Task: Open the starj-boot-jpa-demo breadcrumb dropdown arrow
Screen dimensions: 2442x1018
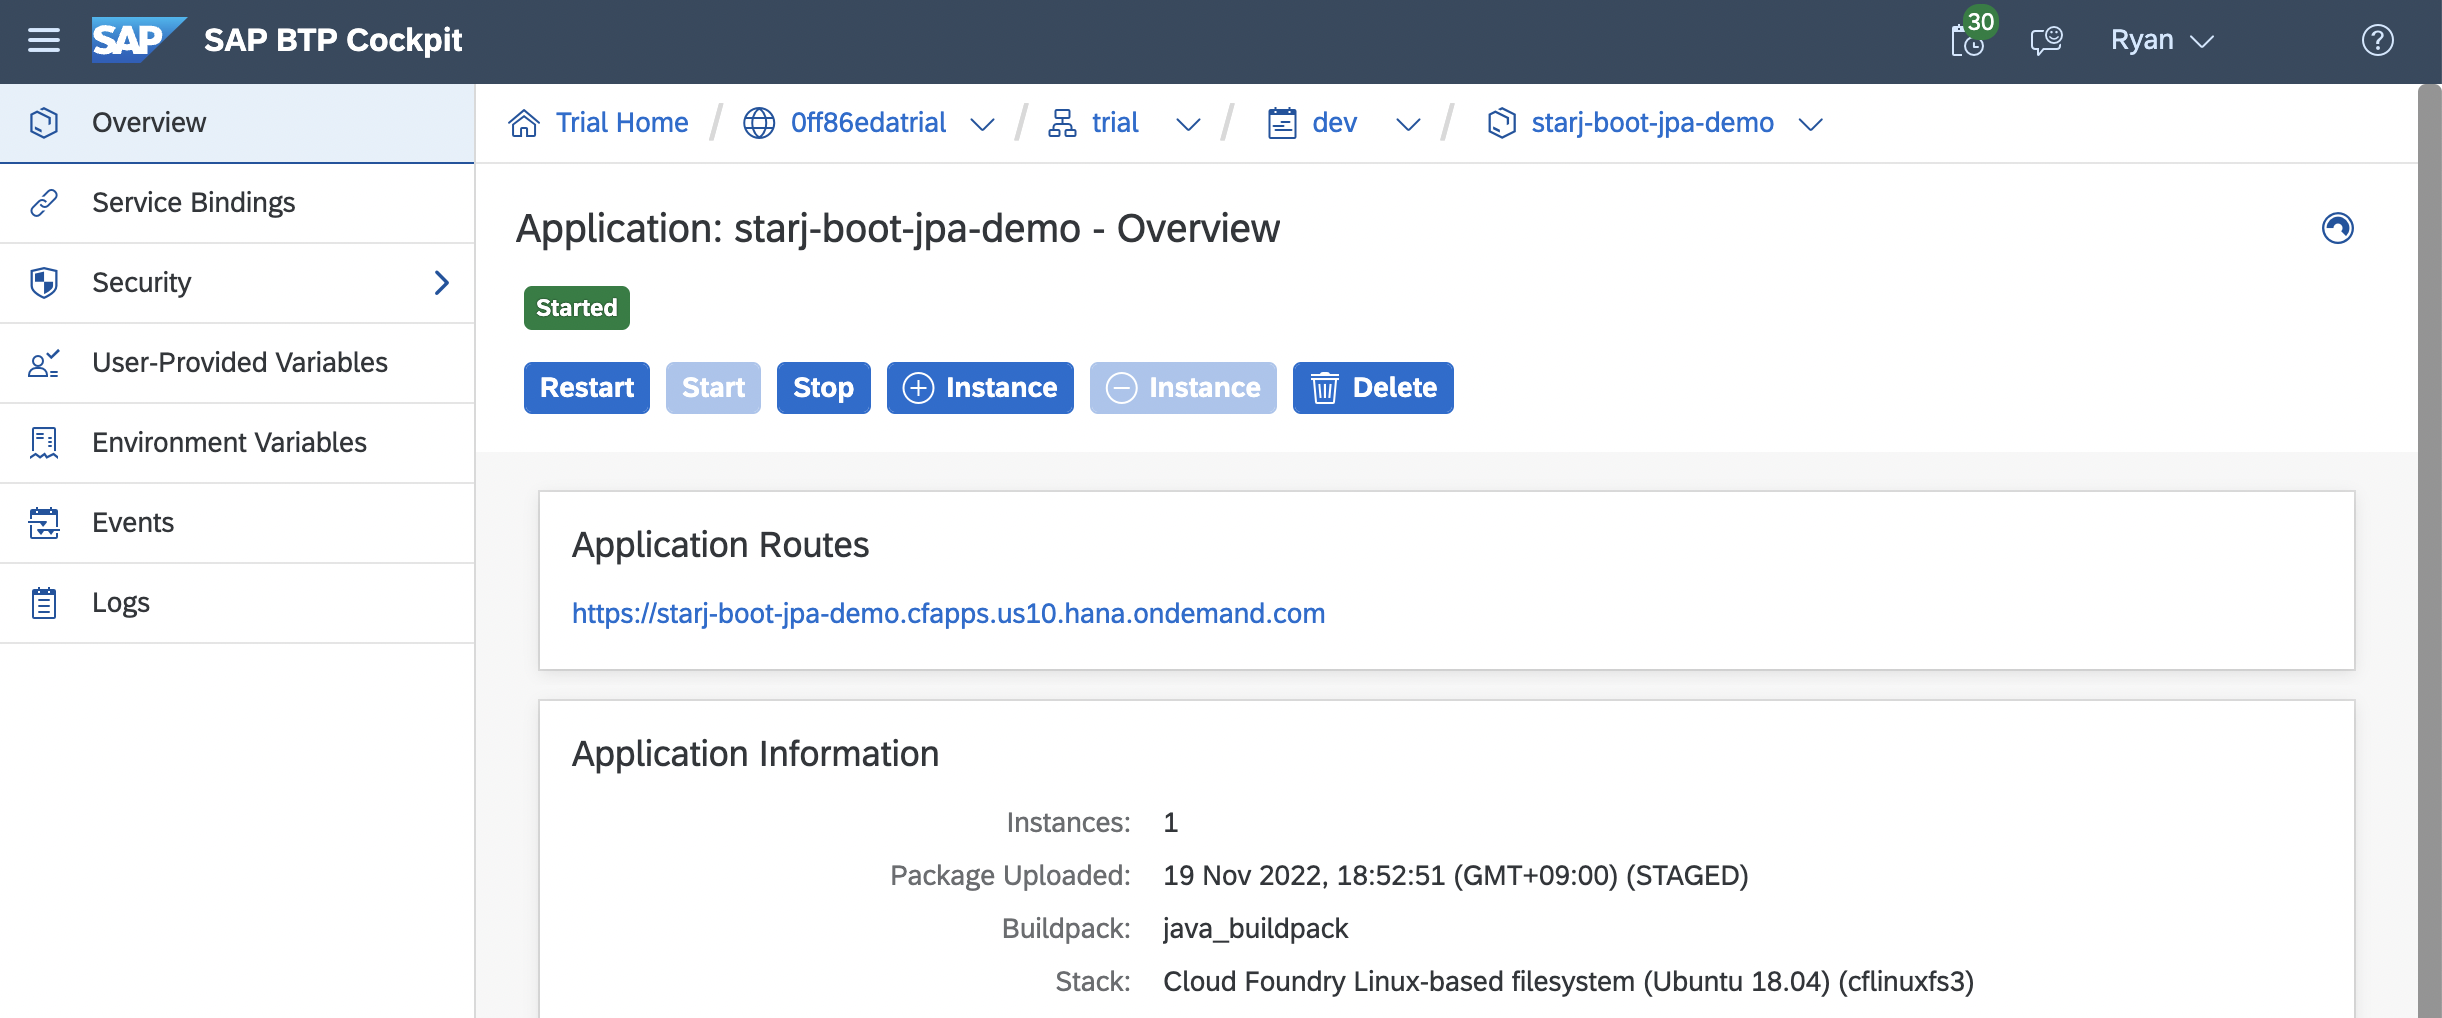Action: [1811, 125]
